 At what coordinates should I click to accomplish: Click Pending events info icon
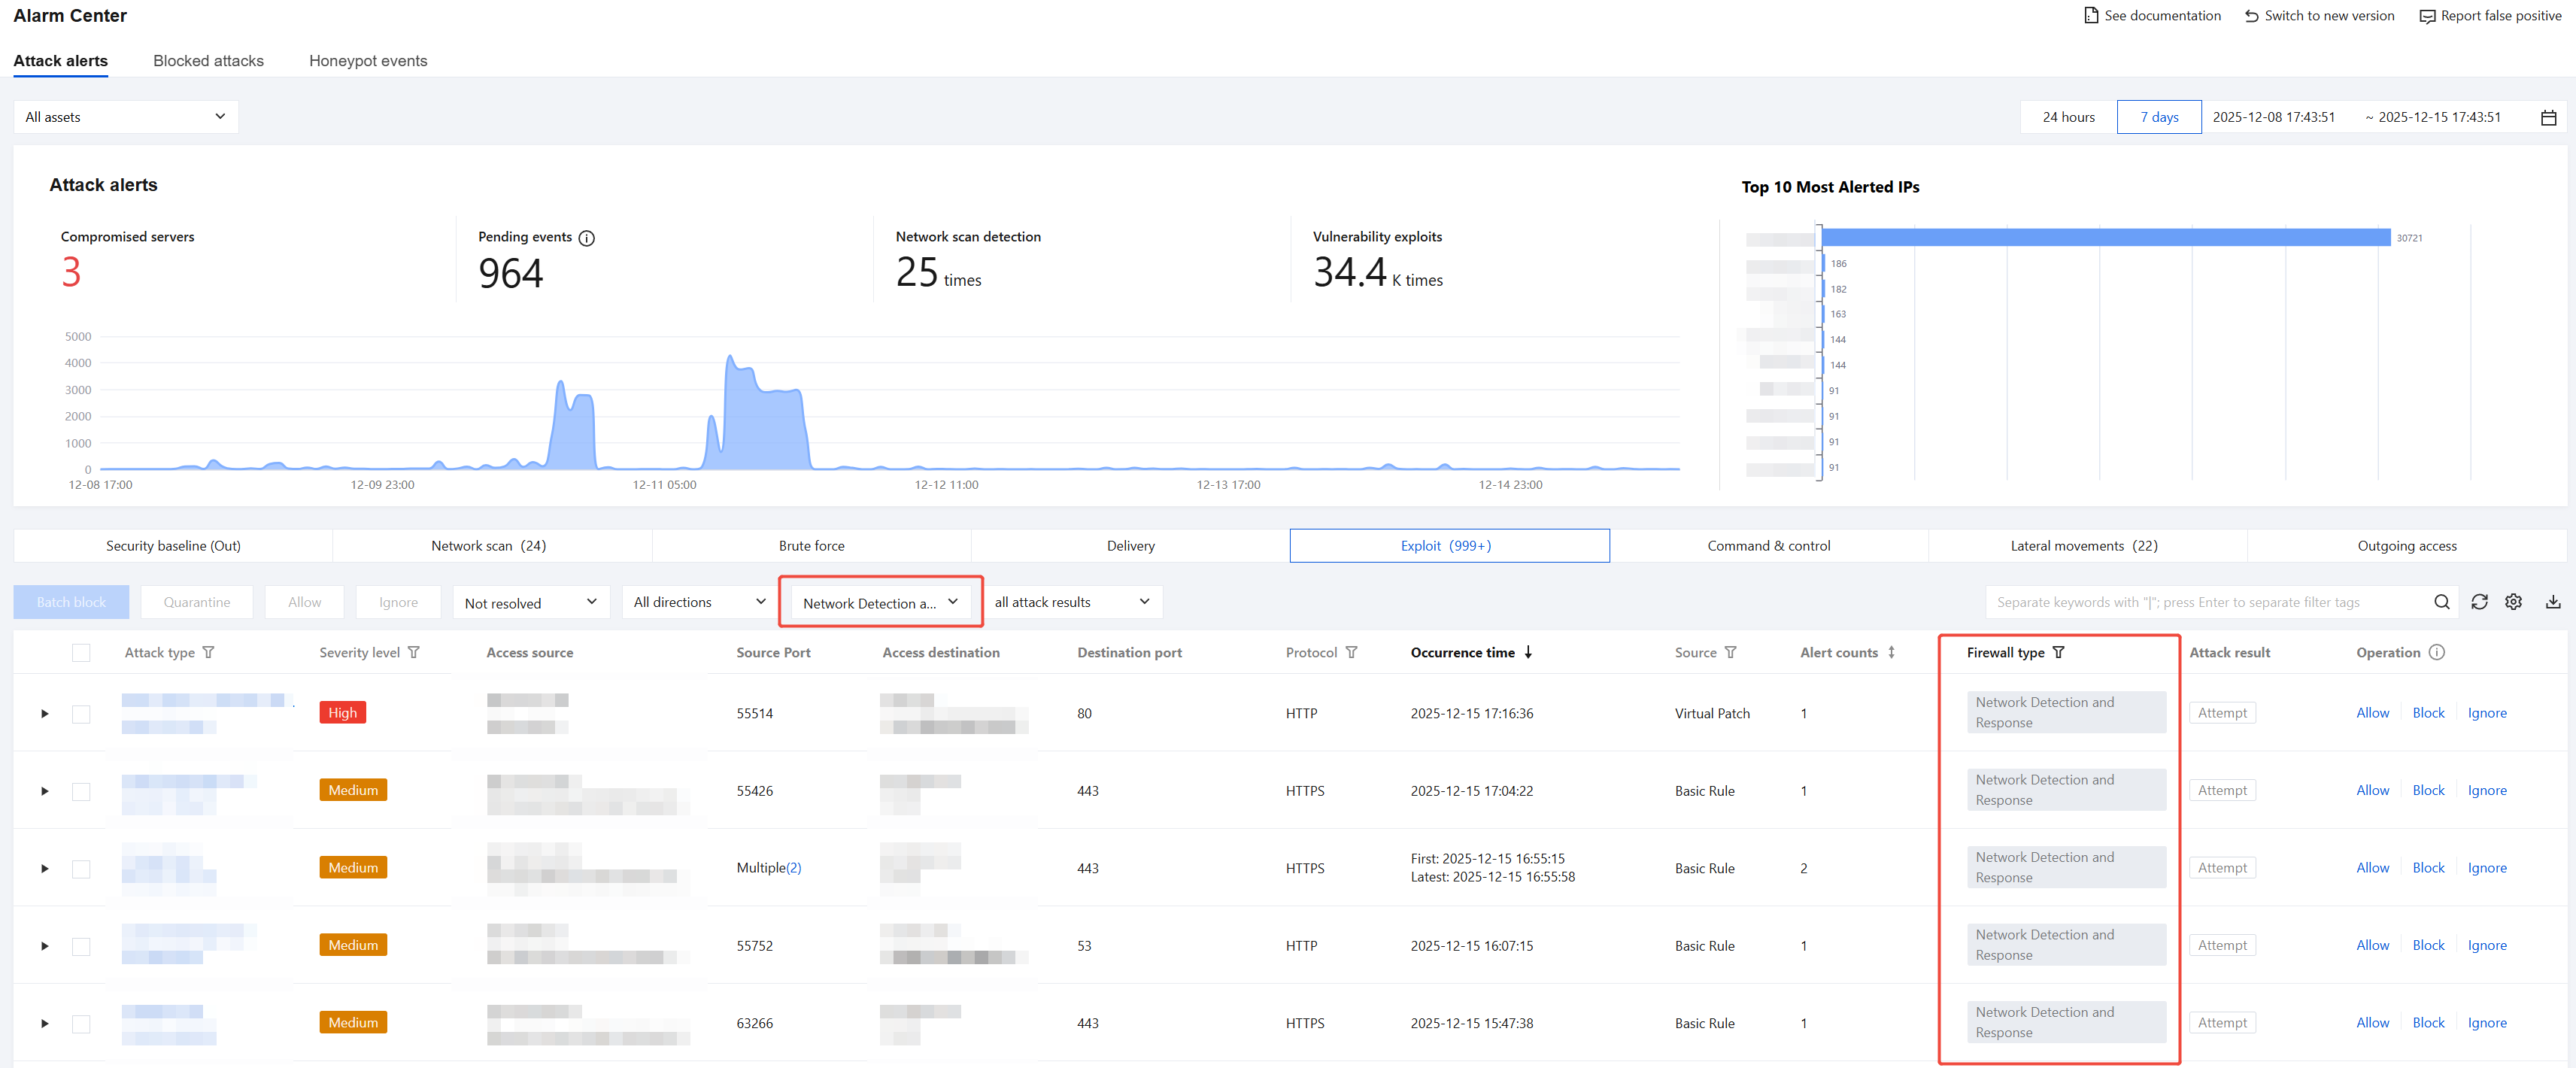(587, 238)
